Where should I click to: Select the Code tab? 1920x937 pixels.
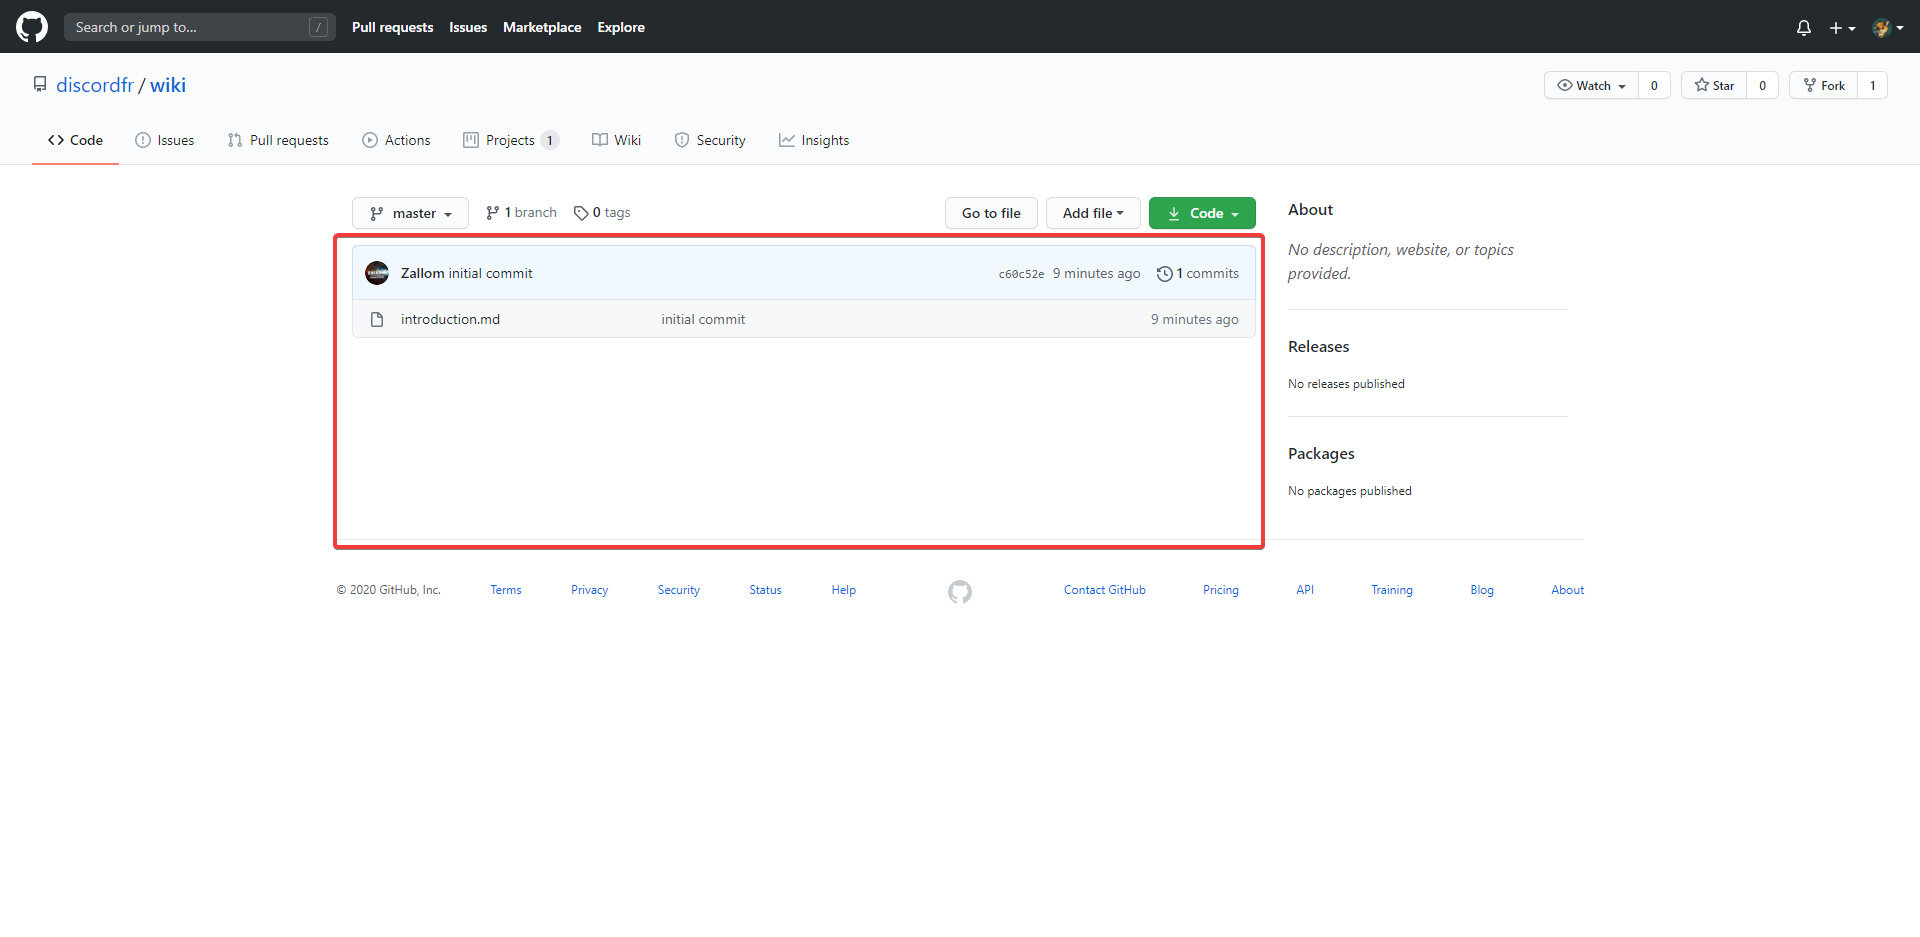pyautogui.click(x=75, y=140)
